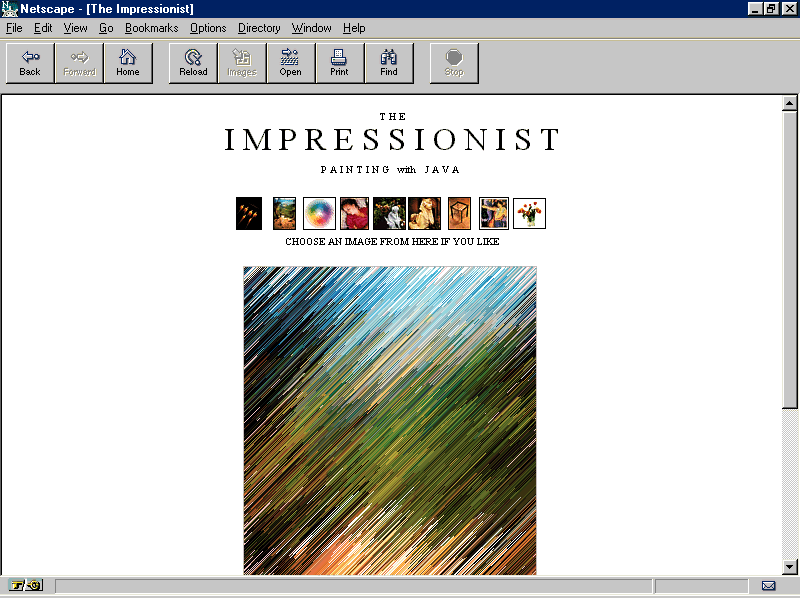This screenshot has width=800, height=598.
Task: Click the scrollbar up arrow
Action: click(x=789, y=103)
